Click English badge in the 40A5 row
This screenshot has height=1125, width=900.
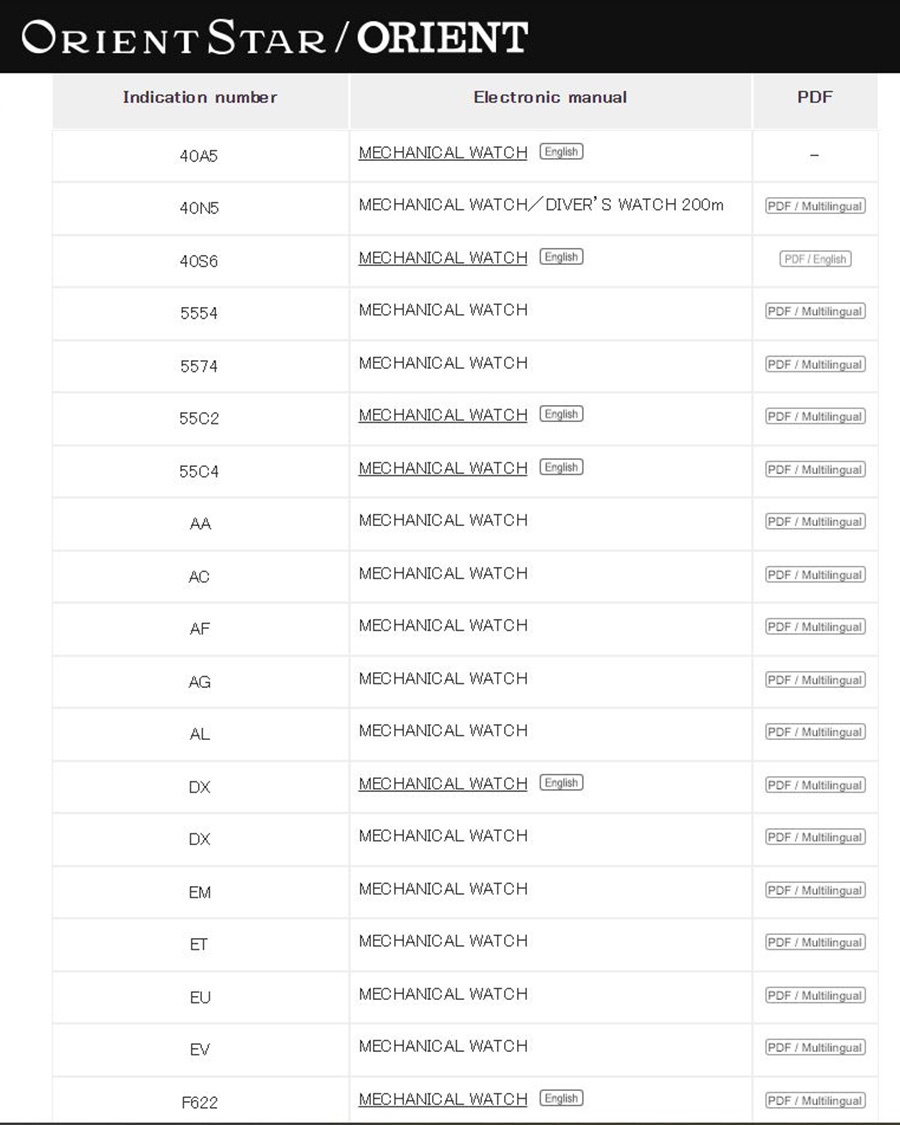(561, 152)
